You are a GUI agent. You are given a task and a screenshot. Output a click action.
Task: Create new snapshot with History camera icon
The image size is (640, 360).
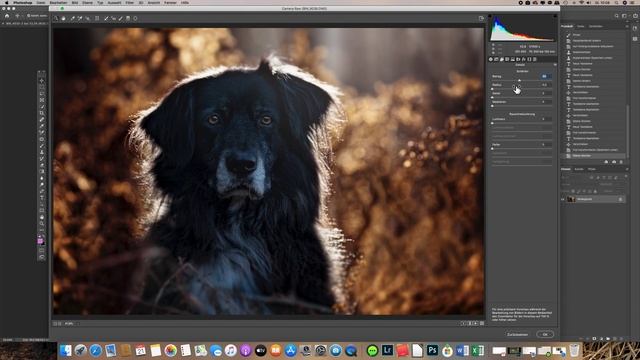tap(614, 162)
